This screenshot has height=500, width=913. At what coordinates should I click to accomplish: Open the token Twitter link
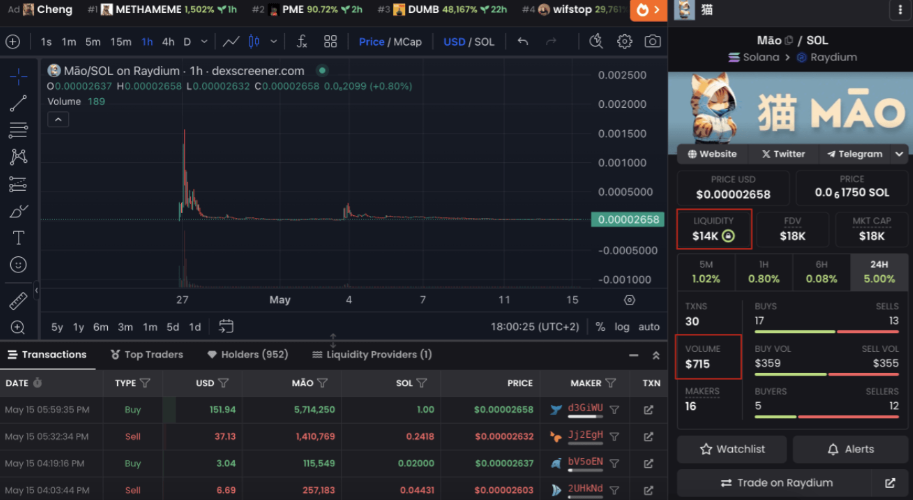coord(783,154)
